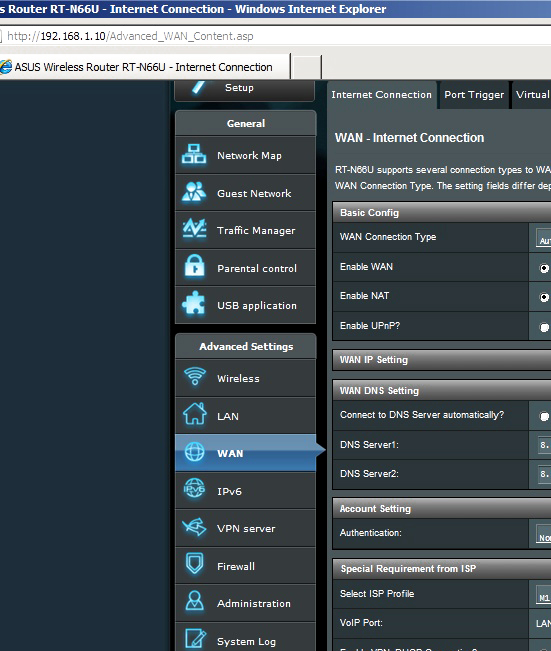Click the WAN IP Setting section header
This screenshot has height=651, width=551.
coord(442,360)
